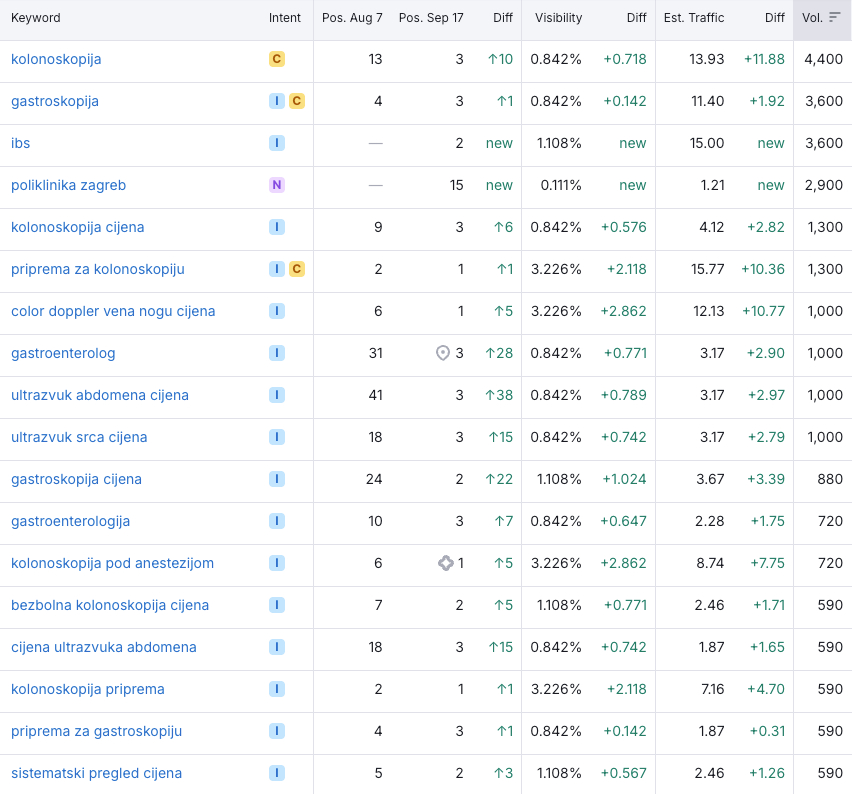
Task: Open the kolonoskopija cijena keyword link
Action: (x=78, y=227)
